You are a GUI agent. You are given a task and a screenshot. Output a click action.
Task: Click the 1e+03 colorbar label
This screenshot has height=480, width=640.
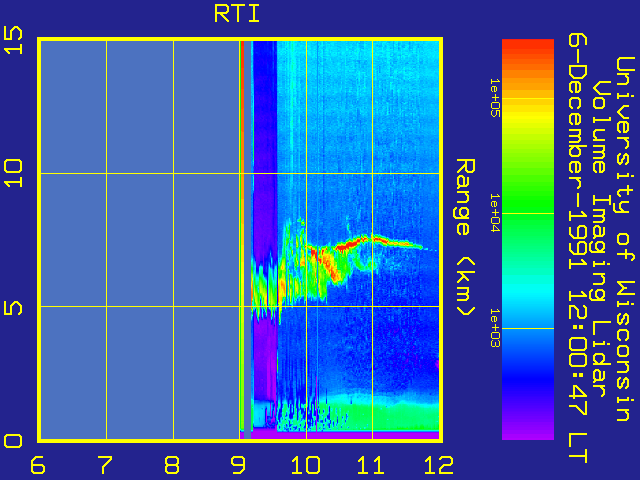[494, 328]
